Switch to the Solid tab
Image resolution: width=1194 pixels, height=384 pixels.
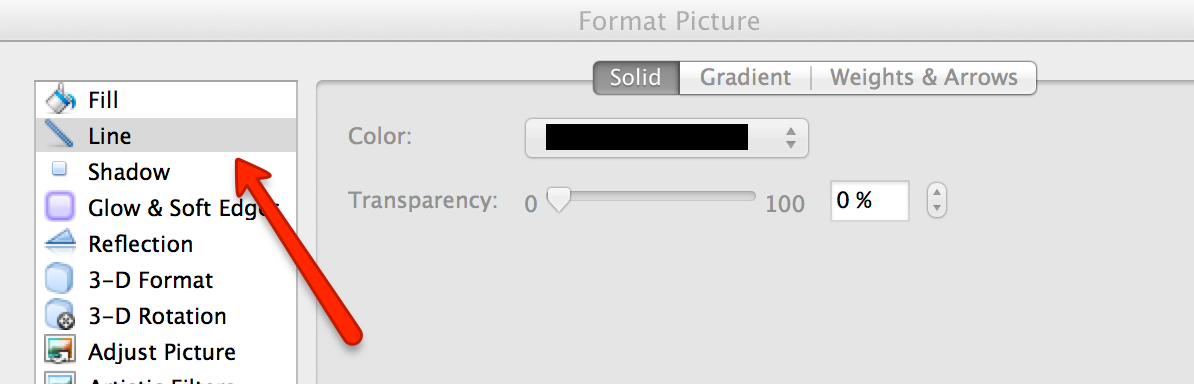point(635,78)
